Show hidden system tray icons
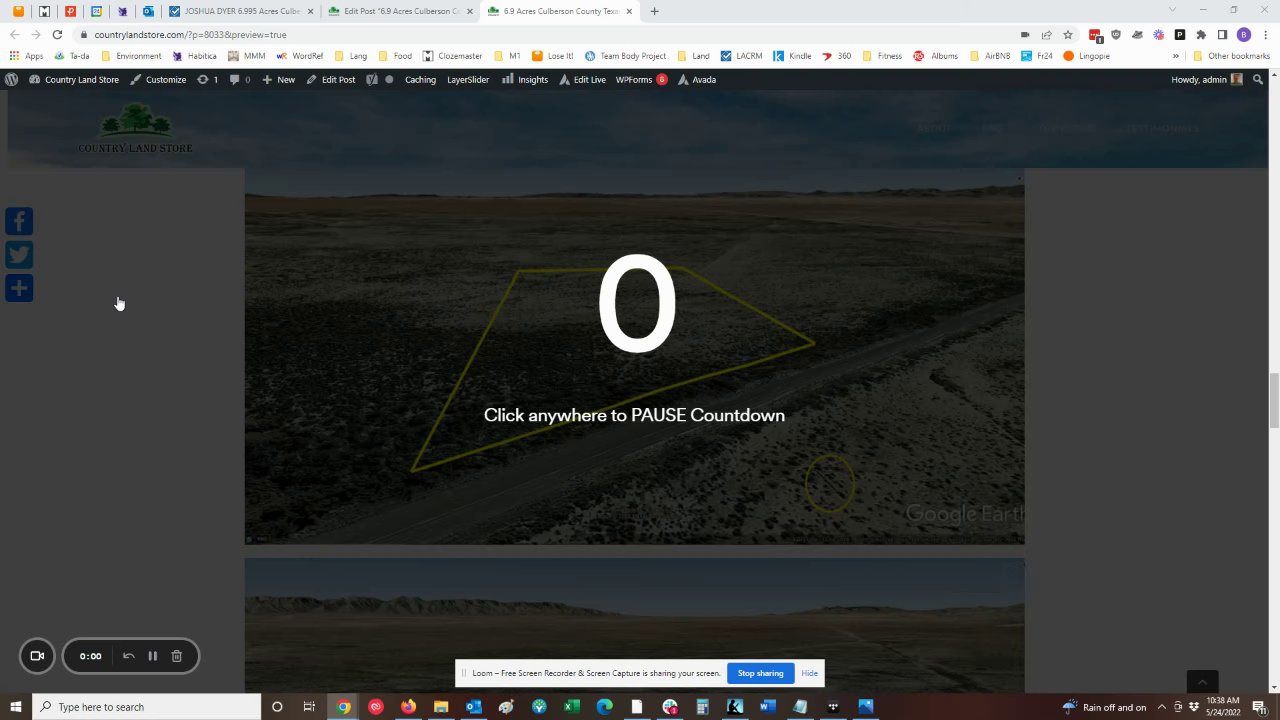 click(x=1162, y=707)
